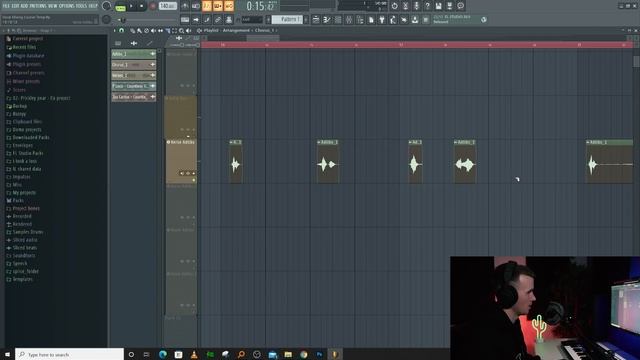Open the Piano roll from toolbar
640x360 pixels.
click(327, 20)
